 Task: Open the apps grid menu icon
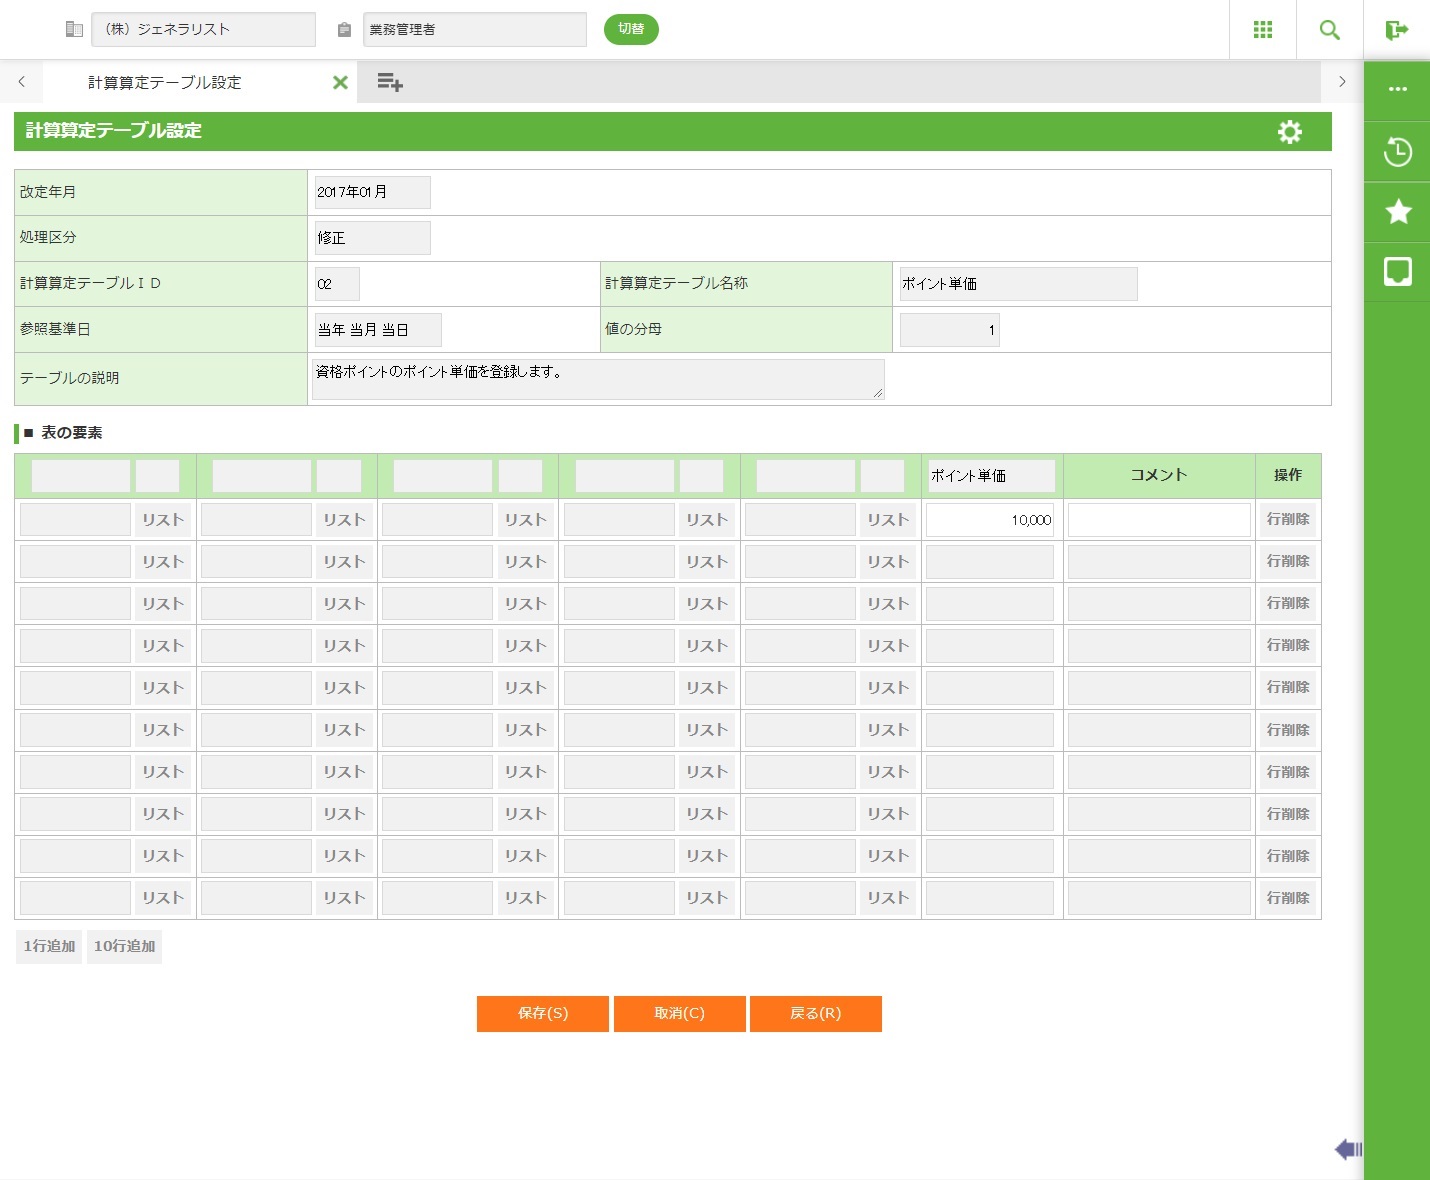pos(1263,30)
